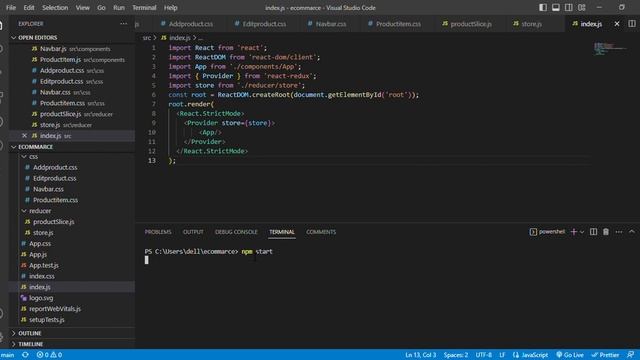Viewport: 640px width, 360px height.
Task: Open notifications icon in status bar
Action: click(x=631, y=355)
